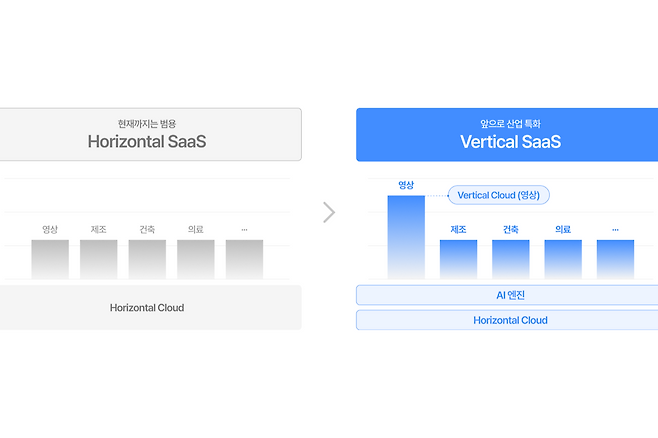
Task: Click the "앞으로 산업 특화" subtitle text
Action: [510, 122]
